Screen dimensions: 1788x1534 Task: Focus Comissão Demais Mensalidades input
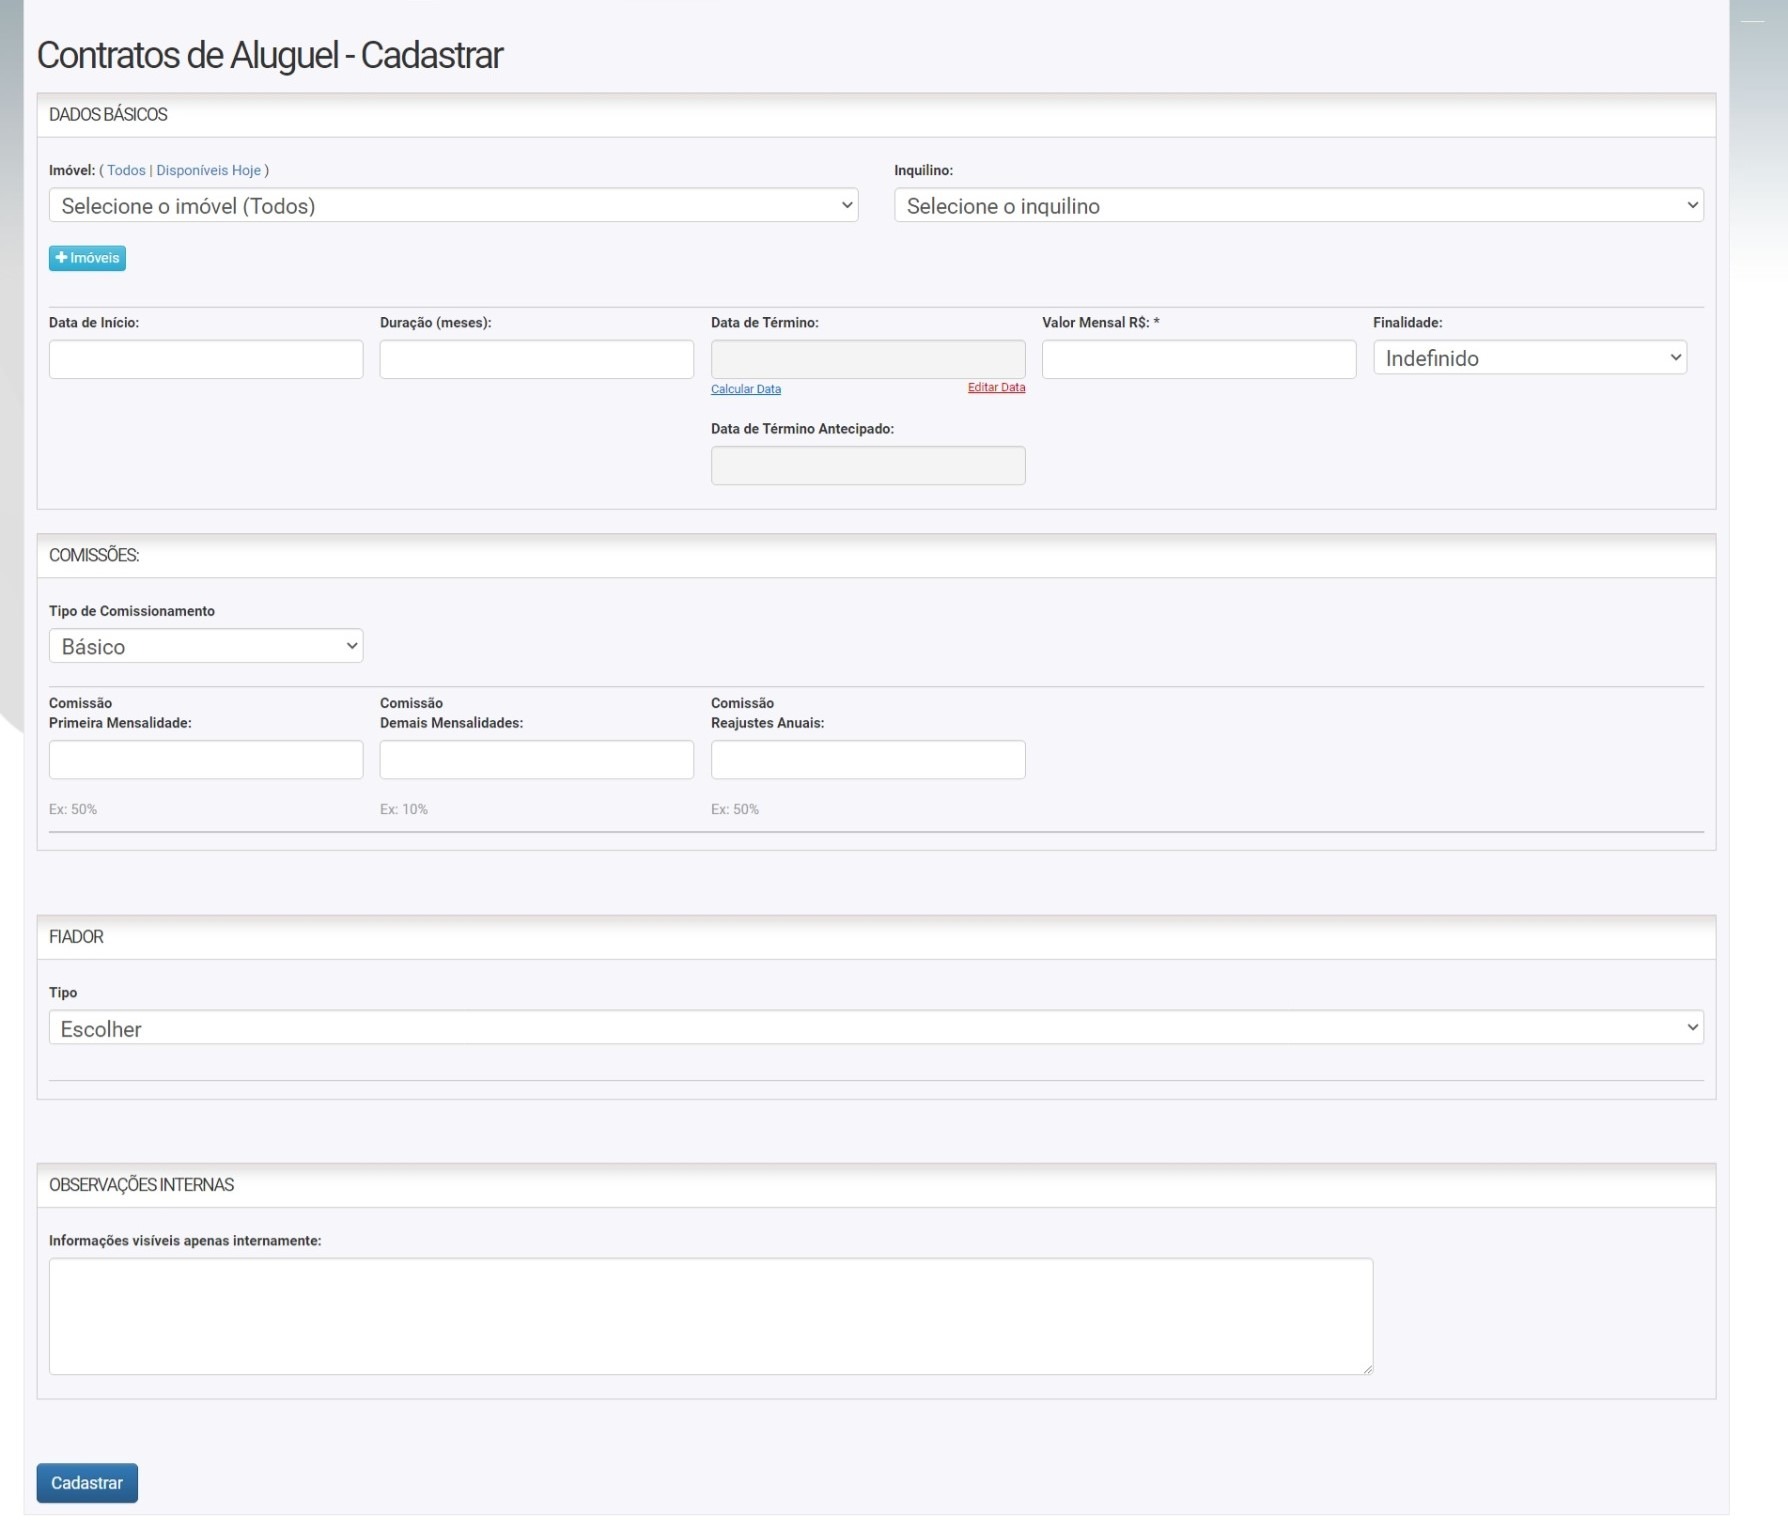click(x=536, y=760)
